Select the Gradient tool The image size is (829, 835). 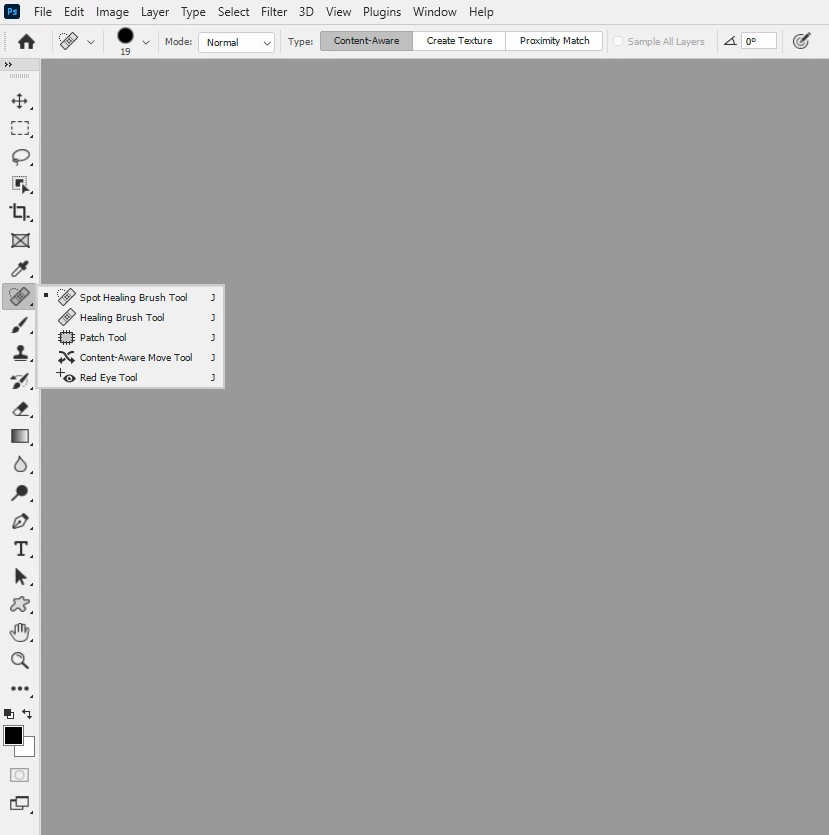click(x=20, y=436)
